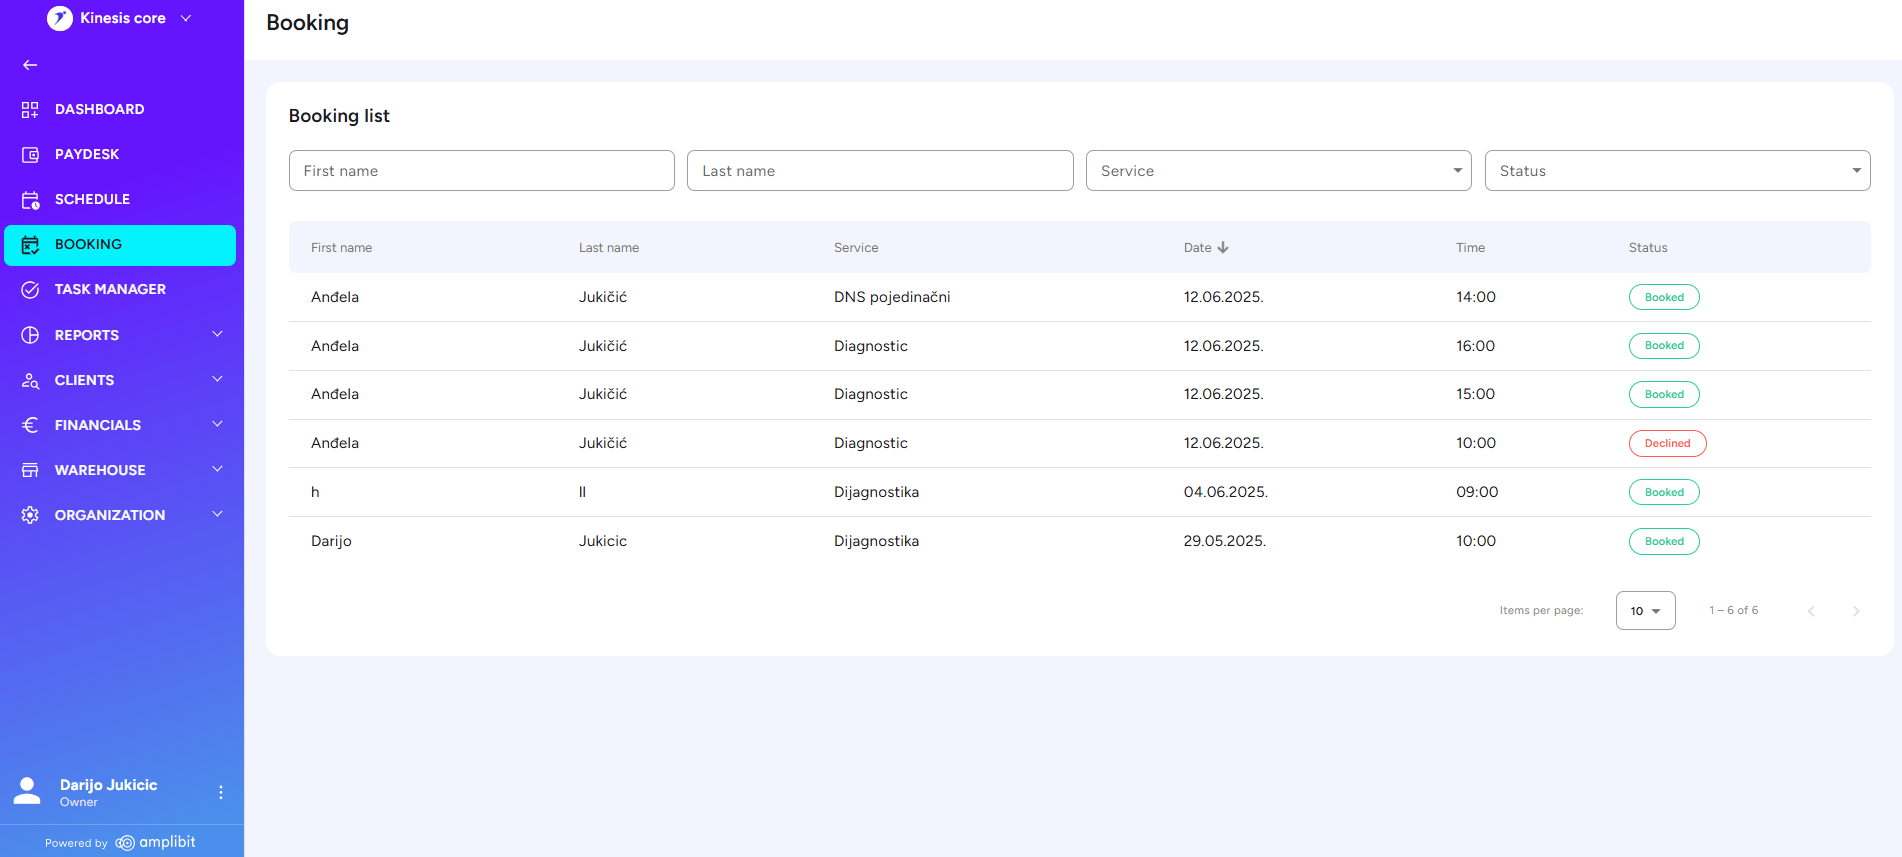
Task: Expand the FINANCIALS submenu chevron
Action: pyautogui.click(x=217, y=424)
